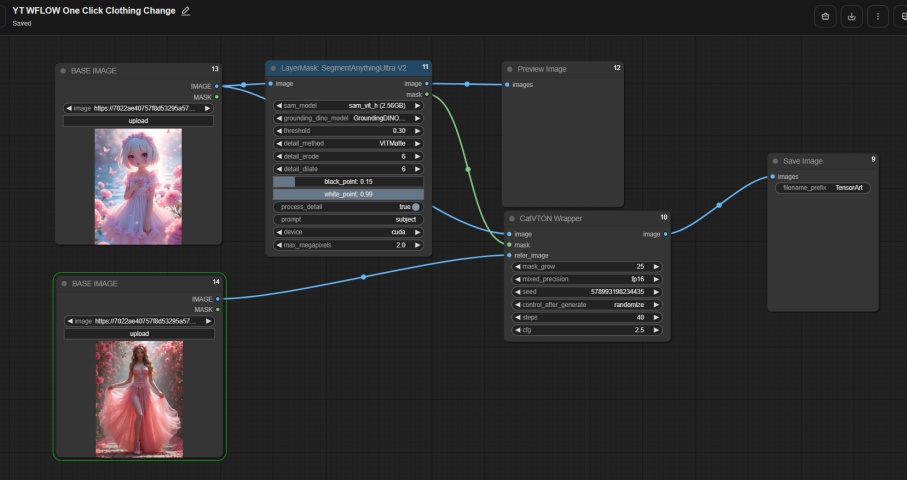Open control_after_generate randomize dropdown

click(587, 305)
